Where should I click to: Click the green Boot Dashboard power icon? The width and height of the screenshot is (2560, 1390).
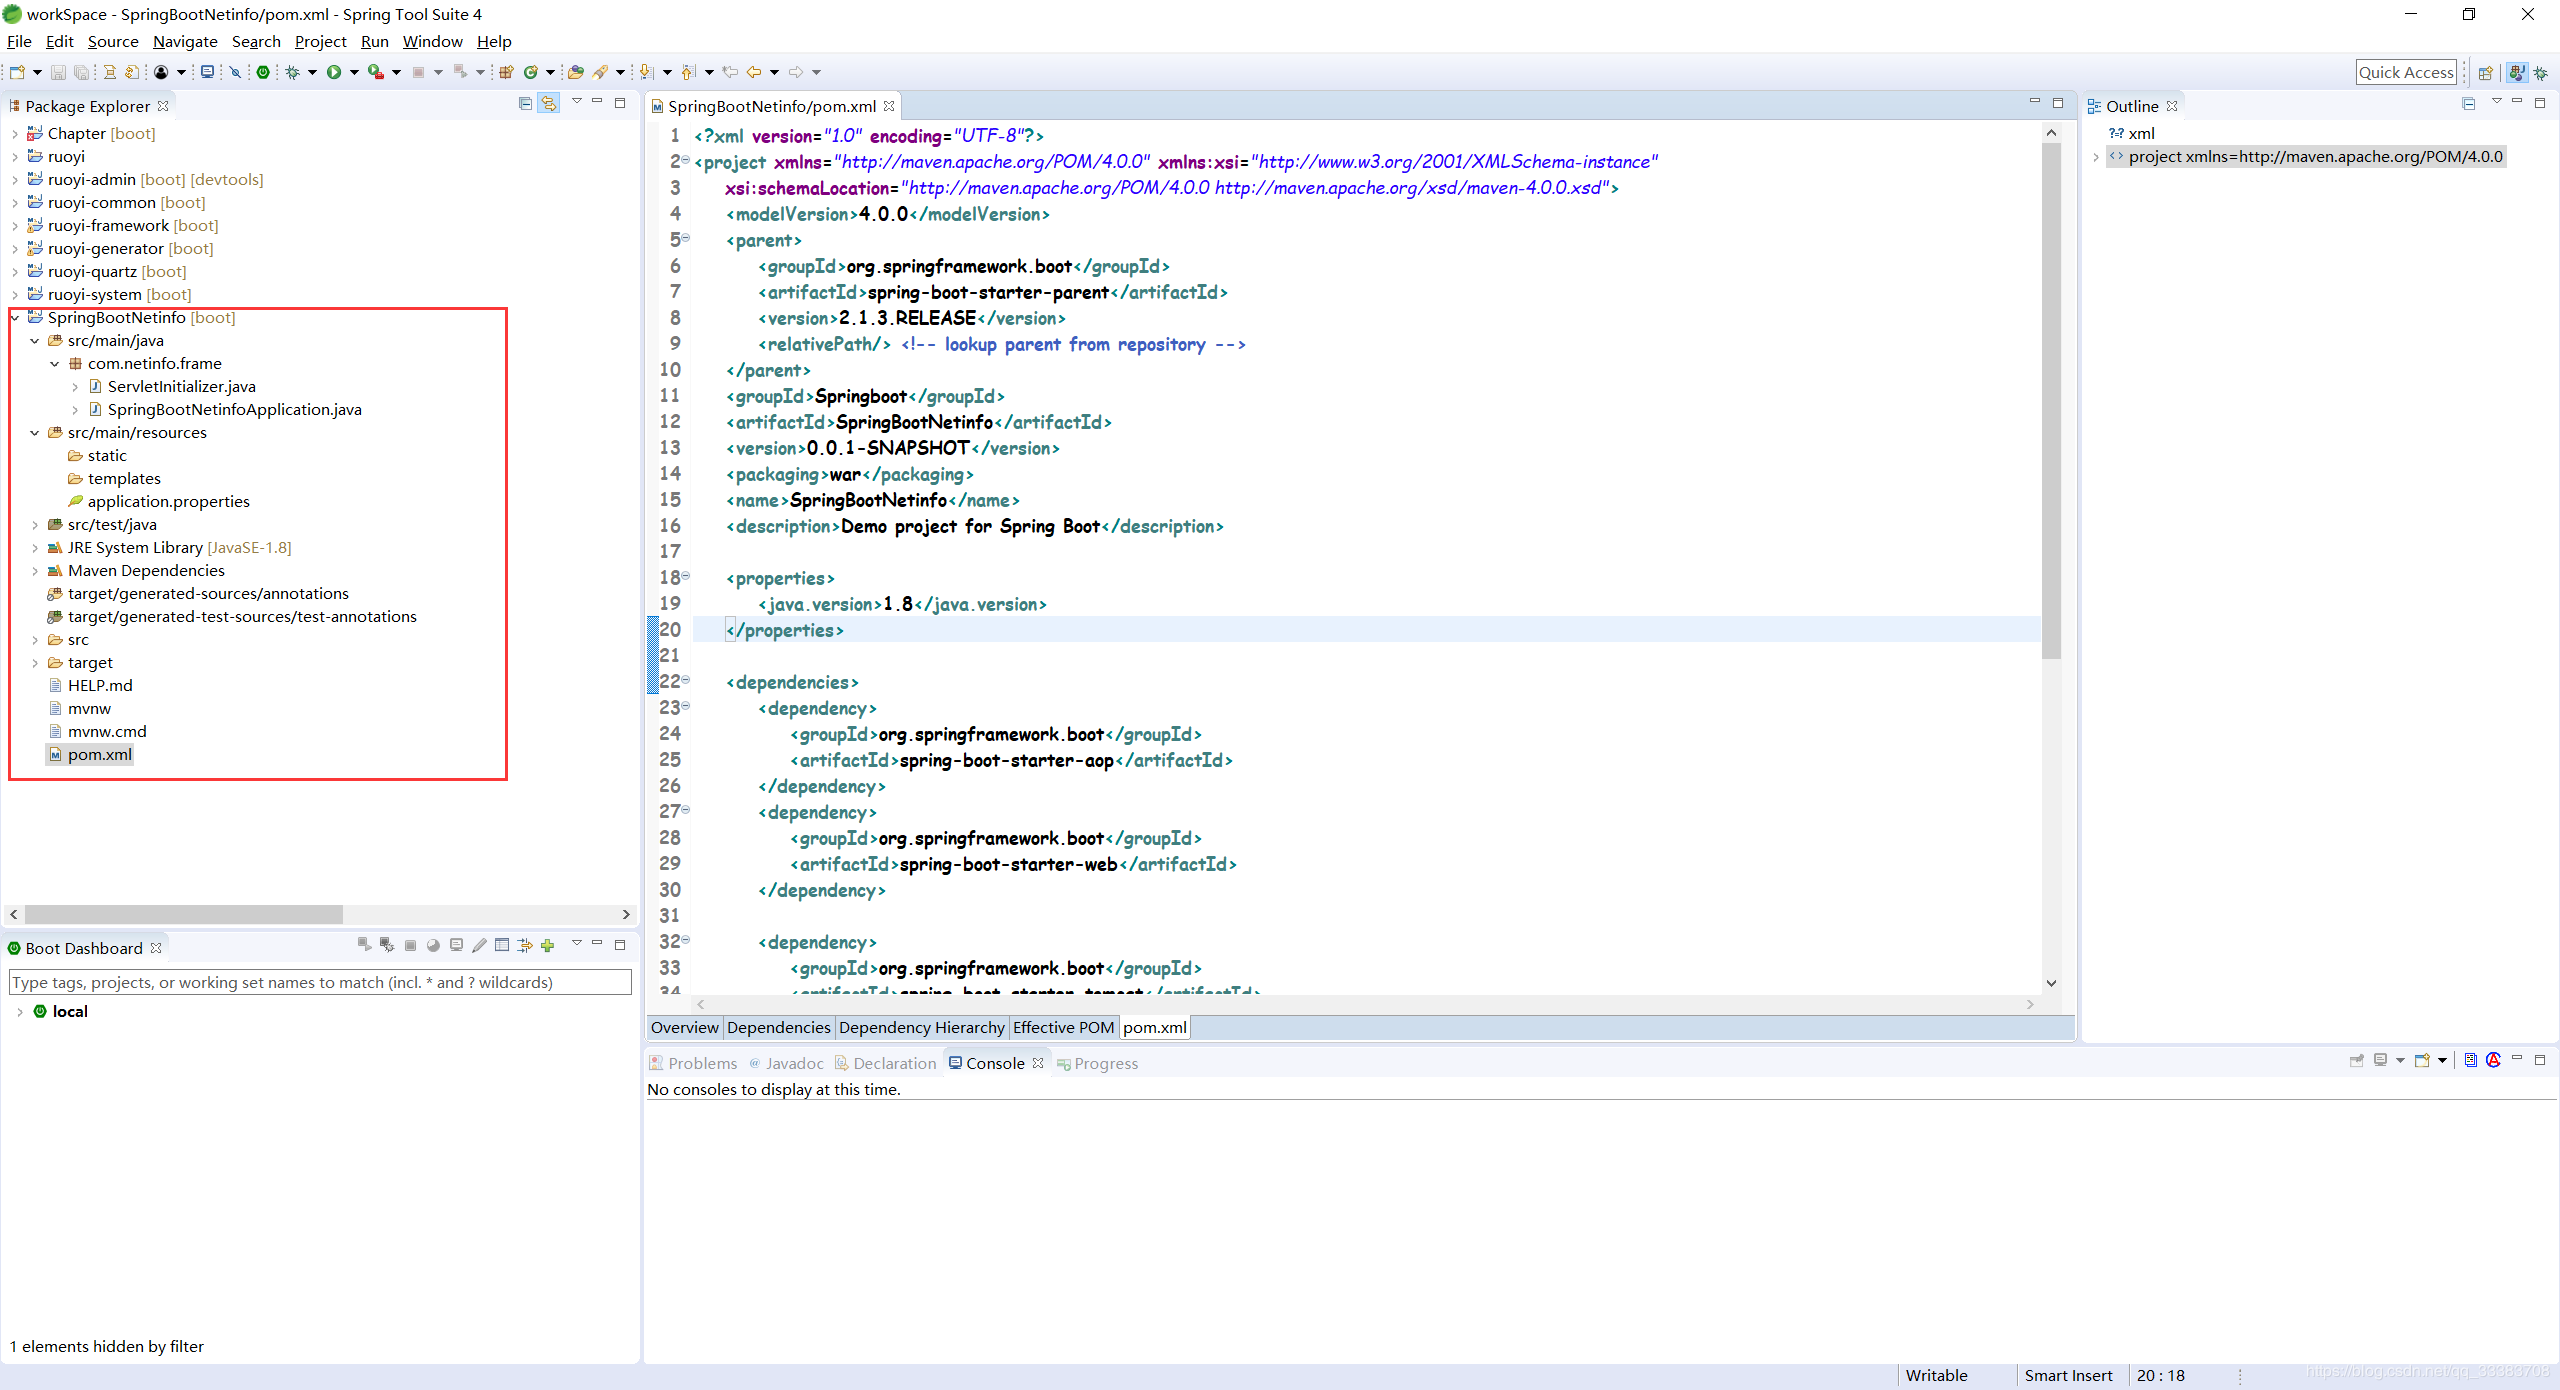pyautogui.click(x=263, y=72)
